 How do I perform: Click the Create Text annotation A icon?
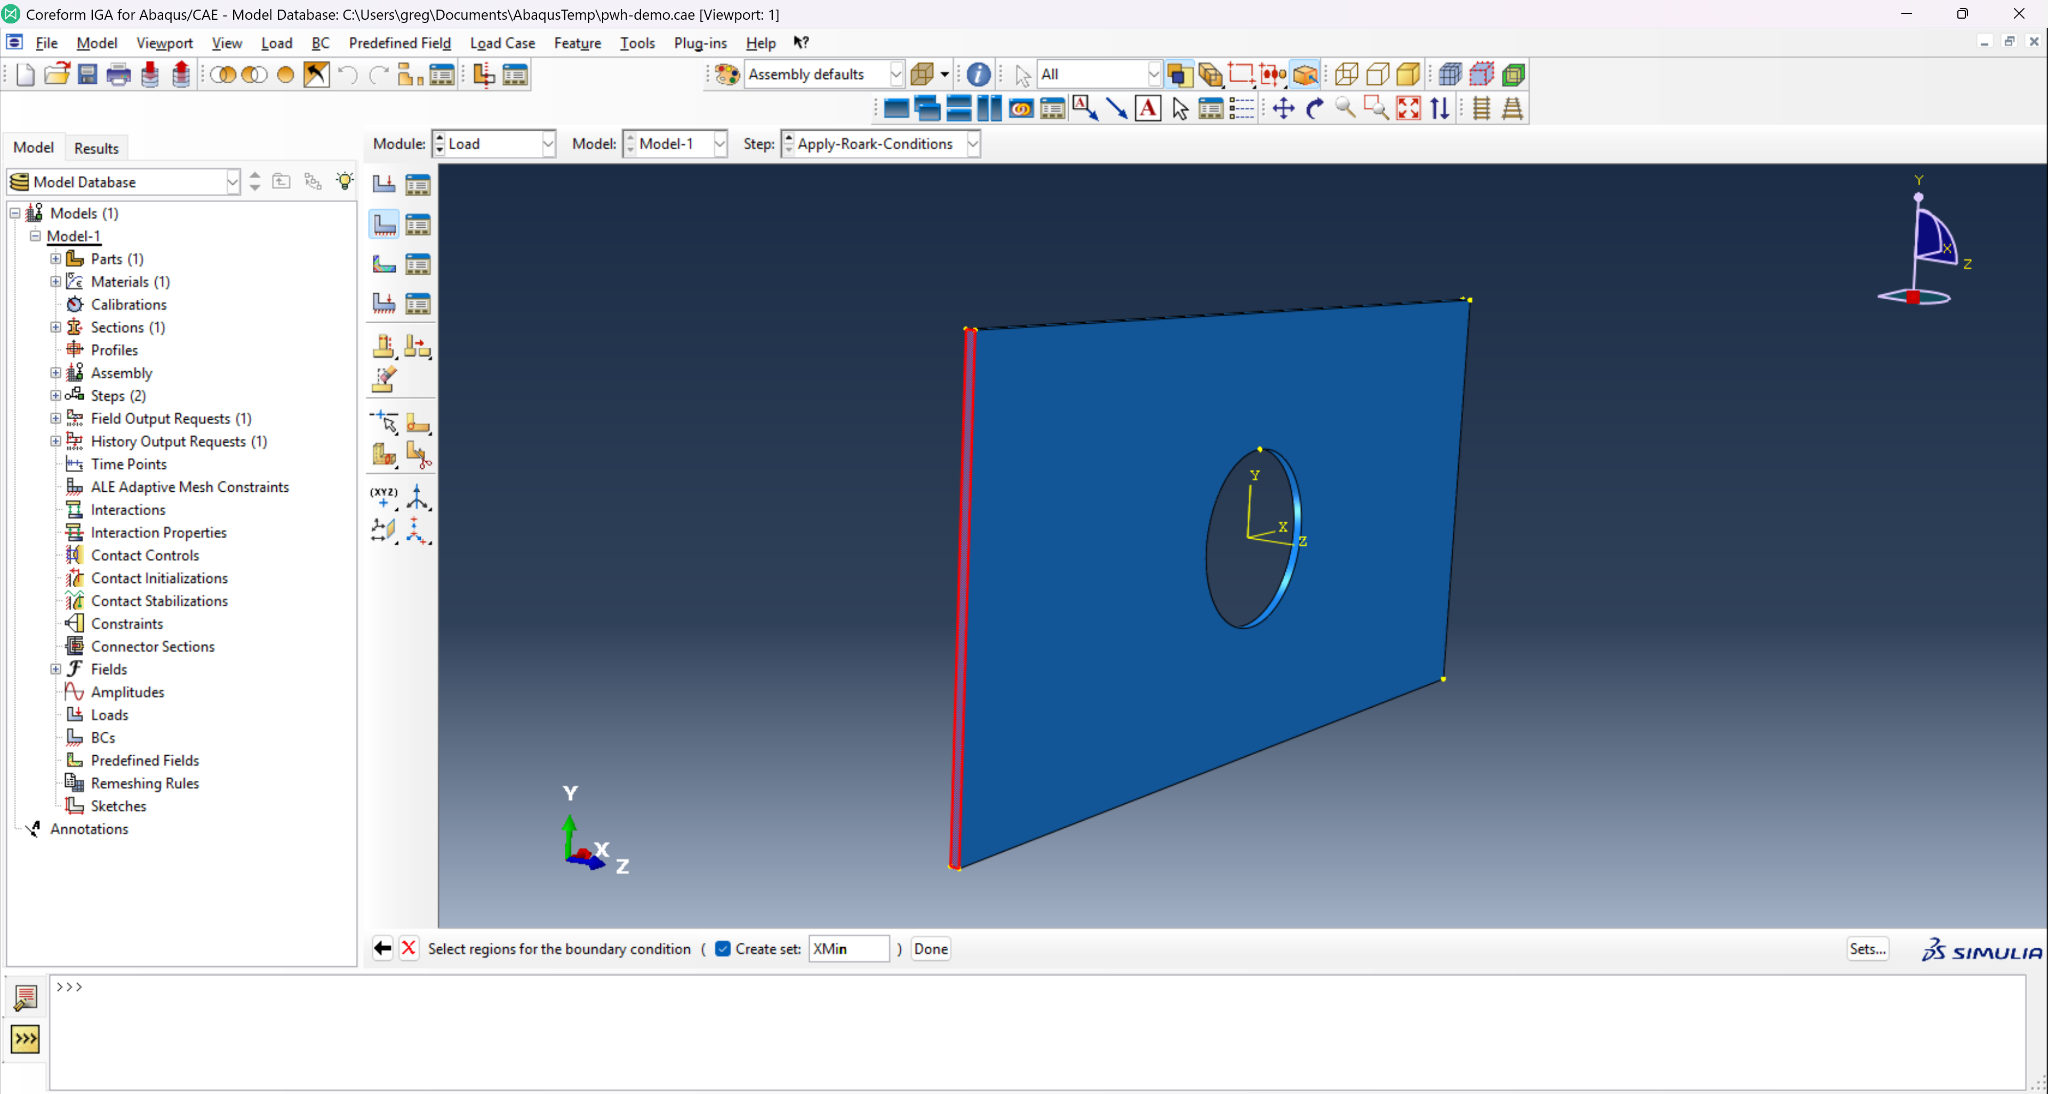pos(1148,108)
